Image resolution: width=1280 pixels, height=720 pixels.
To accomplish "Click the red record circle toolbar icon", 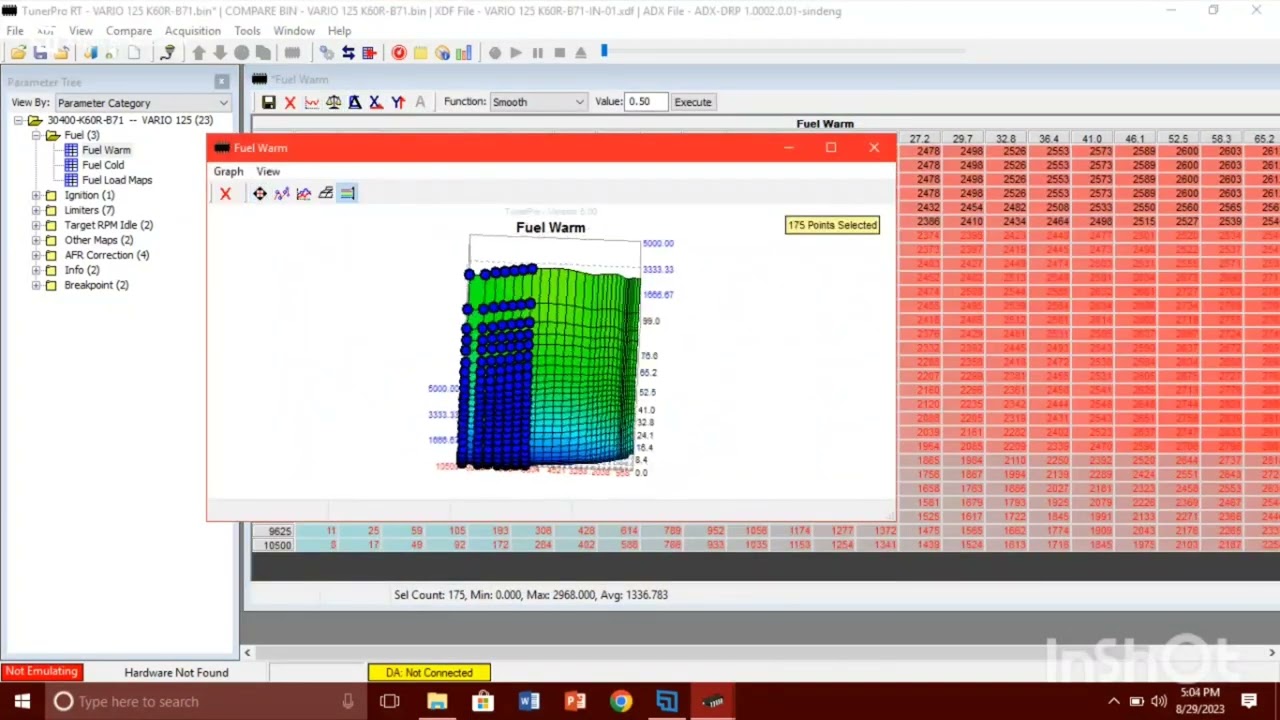I will coord(399,53).
